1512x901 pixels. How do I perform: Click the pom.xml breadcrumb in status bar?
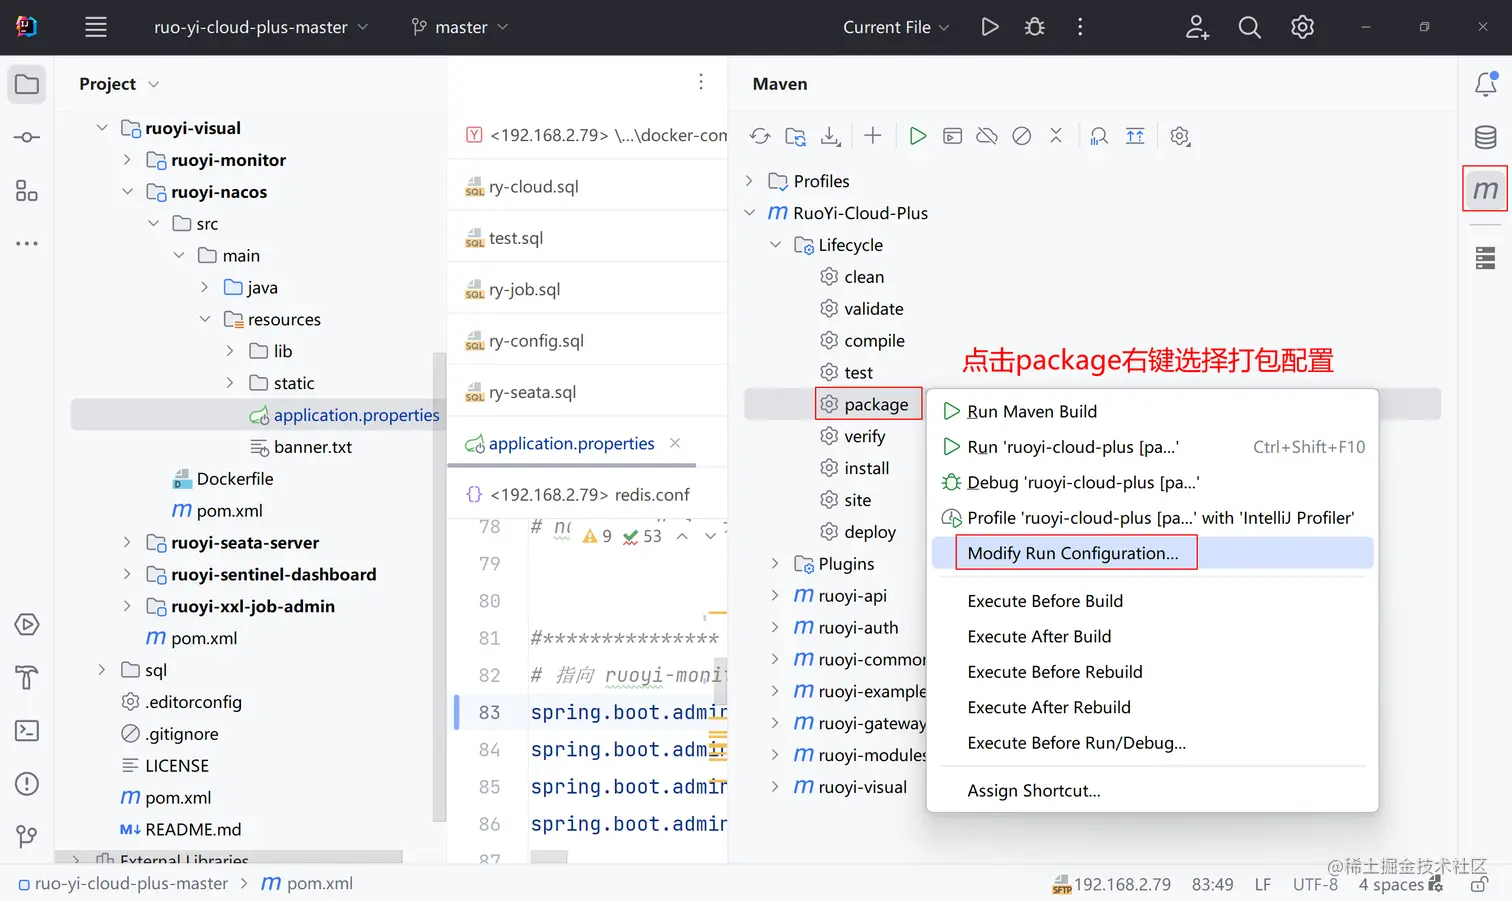pyautogui.click(x=307, y=884)
